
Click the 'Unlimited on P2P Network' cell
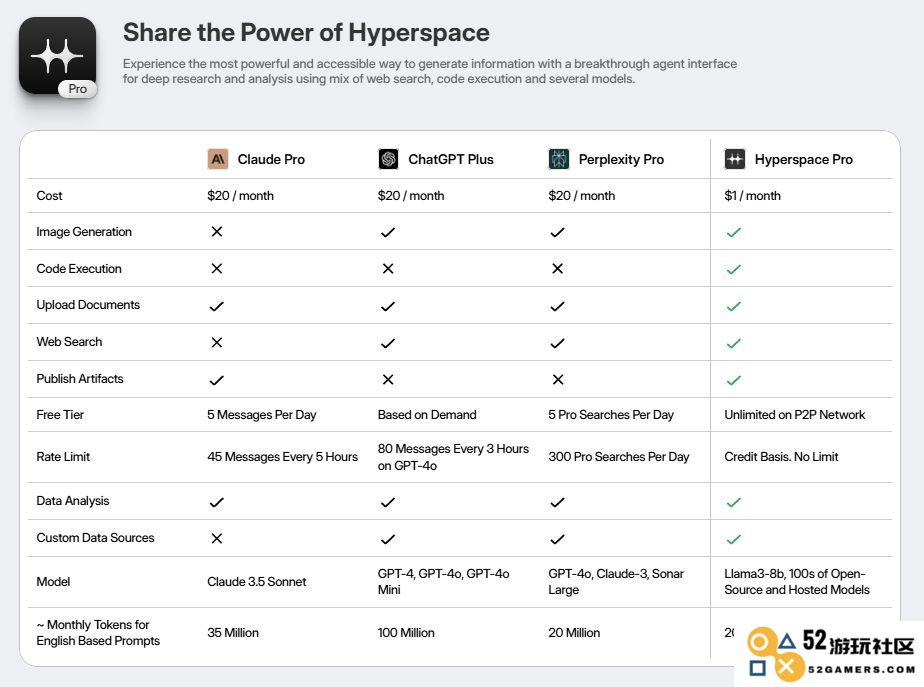(x=795, y=415)
